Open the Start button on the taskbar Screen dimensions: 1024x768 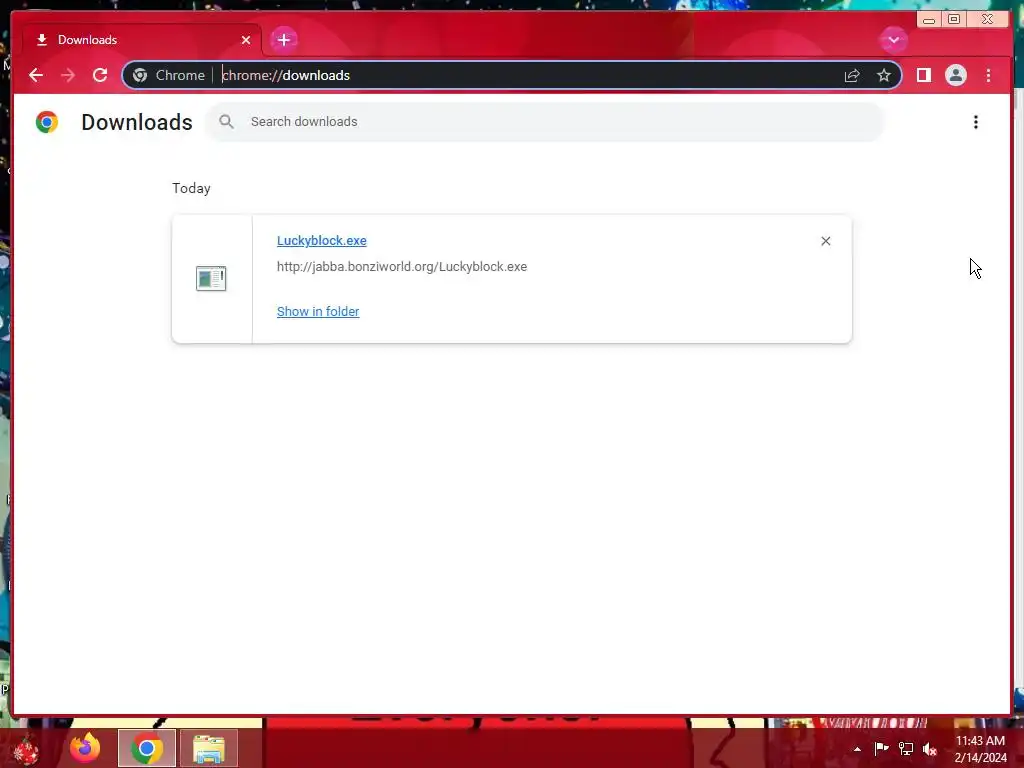26,750
